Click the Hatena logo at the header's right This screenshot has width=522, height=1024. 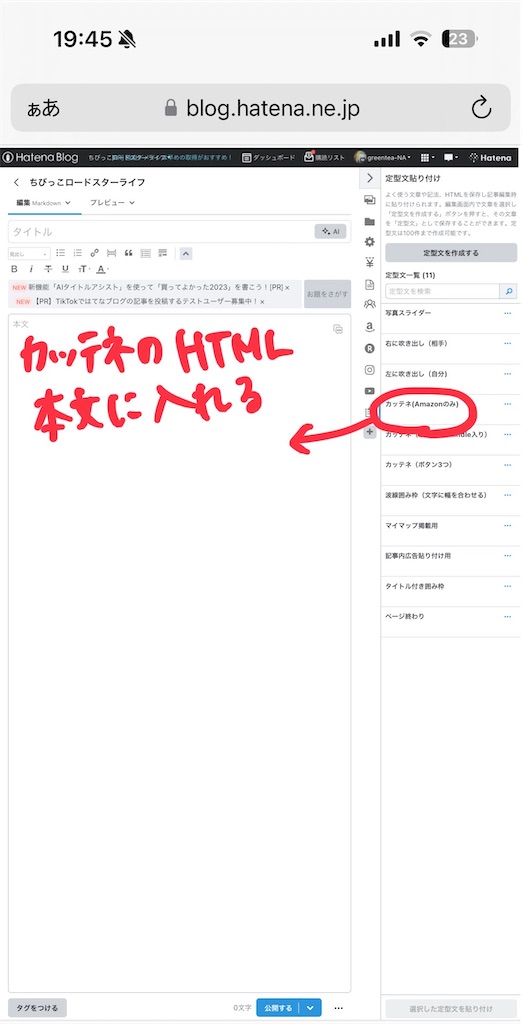point(491,157)
